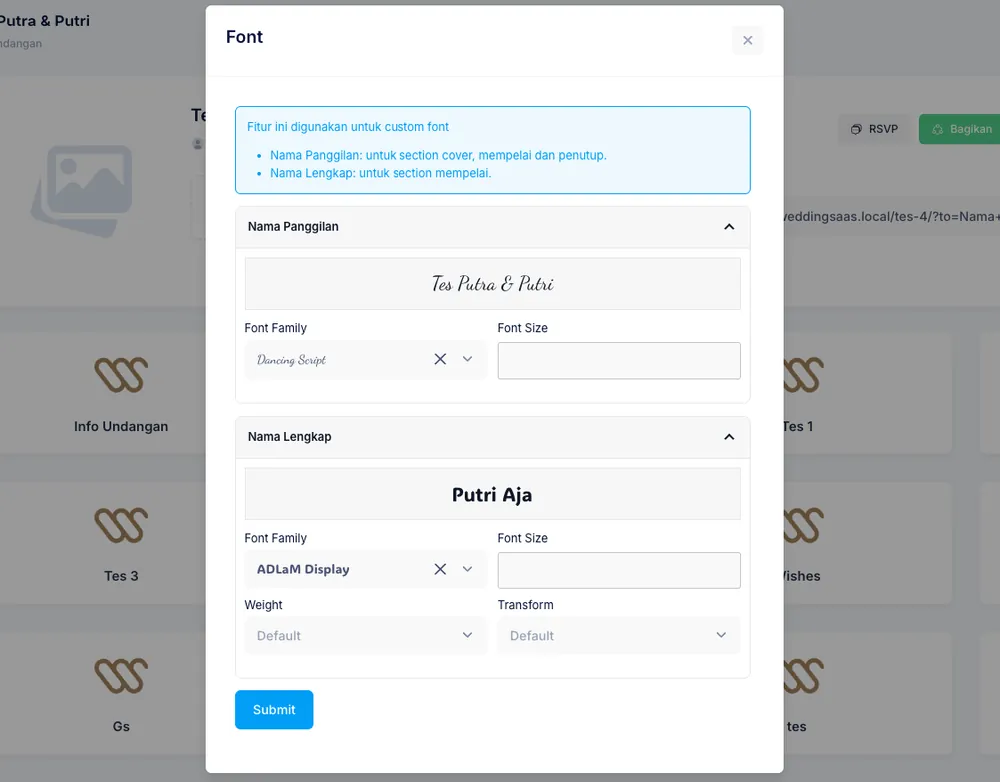1000x782 pixels.
Task: Click the image placeholder thumbnail
Action: (82, 190)
